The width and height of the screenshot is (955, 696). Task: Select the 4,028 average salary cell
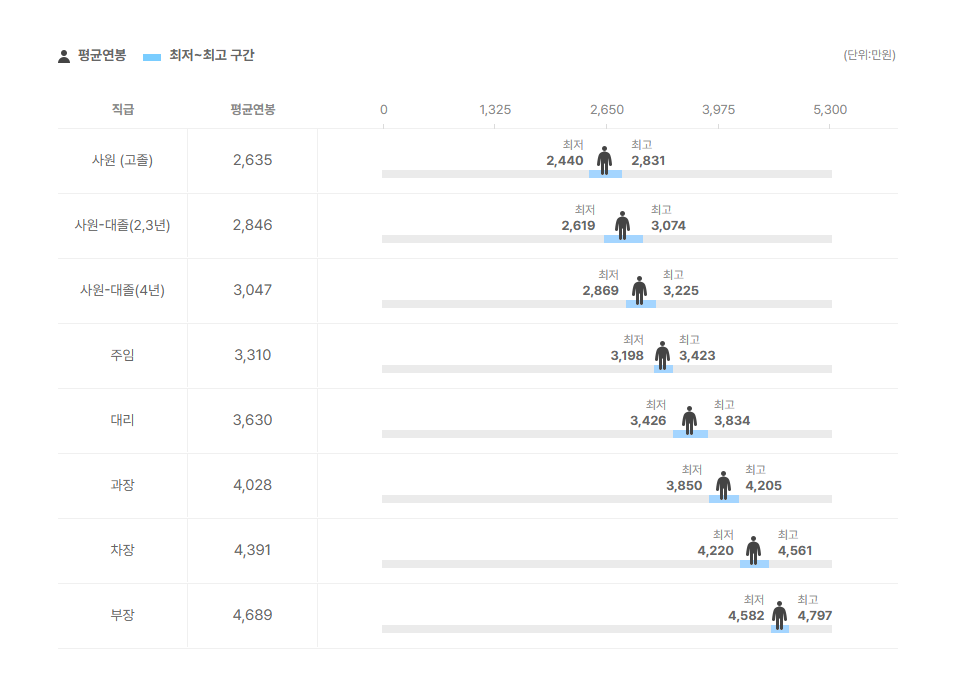pyautogui.click(x=252, y=485)
